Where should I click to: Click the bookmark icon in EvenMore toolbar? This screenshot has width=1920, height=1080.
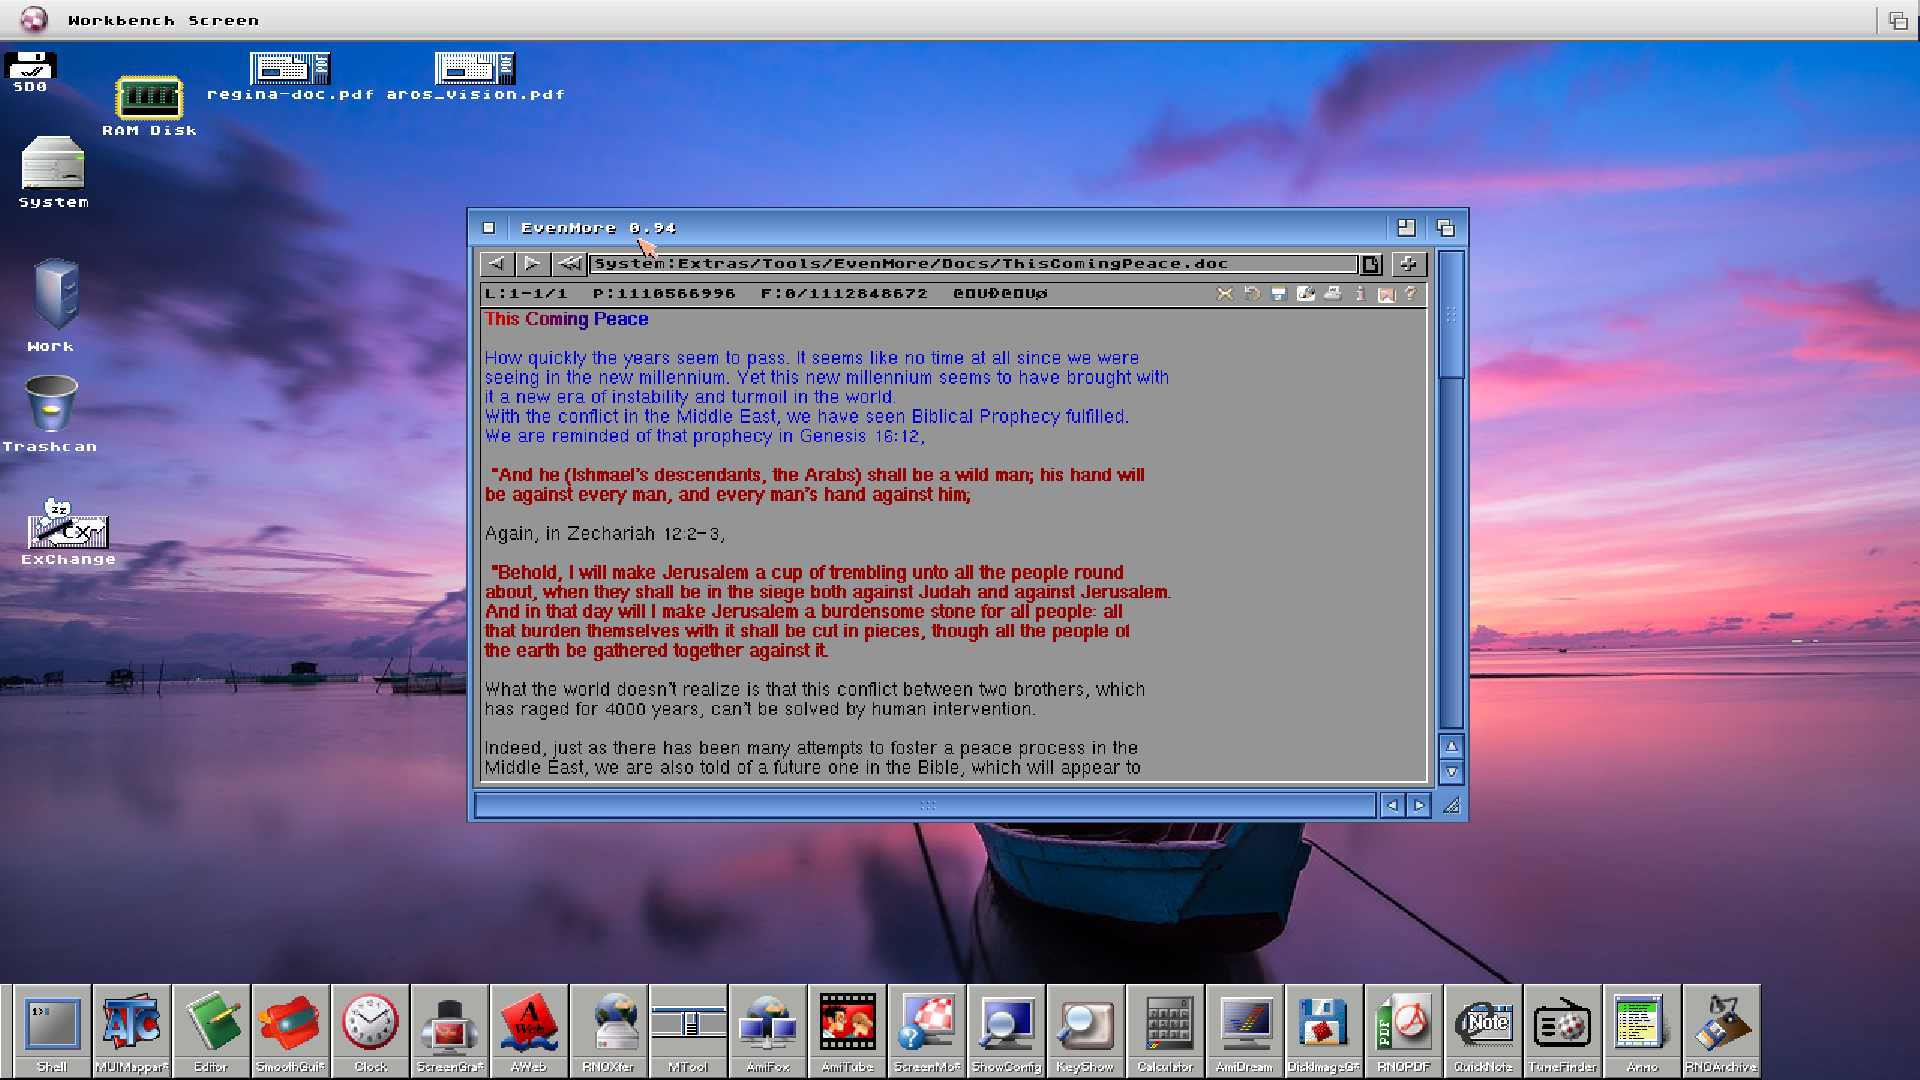pos(1386,293)
